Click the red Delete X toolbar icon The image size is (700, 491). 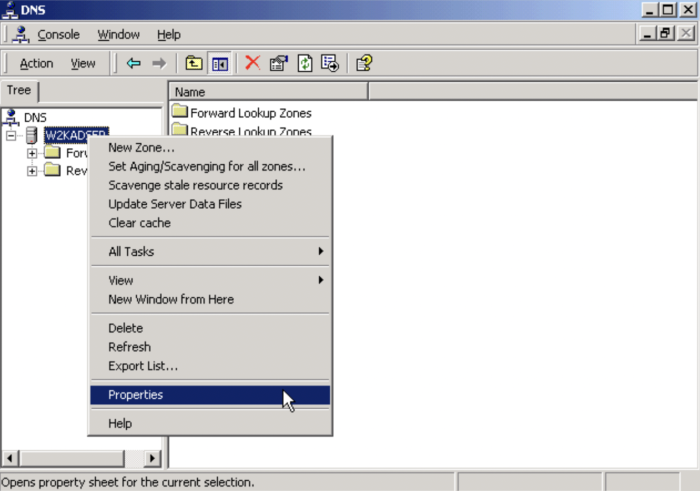tap(252, 63)
